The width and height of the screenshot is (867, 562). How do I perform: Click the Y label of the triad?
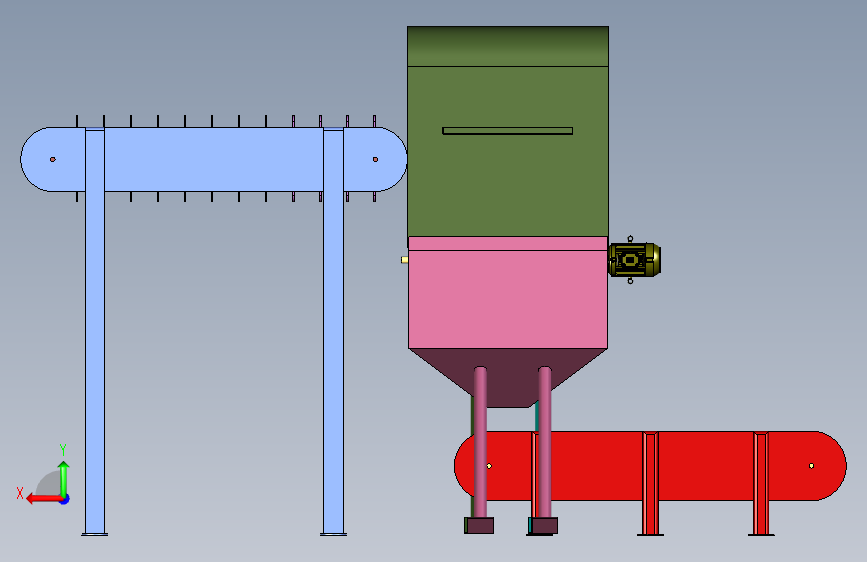(x=63, y=450)
